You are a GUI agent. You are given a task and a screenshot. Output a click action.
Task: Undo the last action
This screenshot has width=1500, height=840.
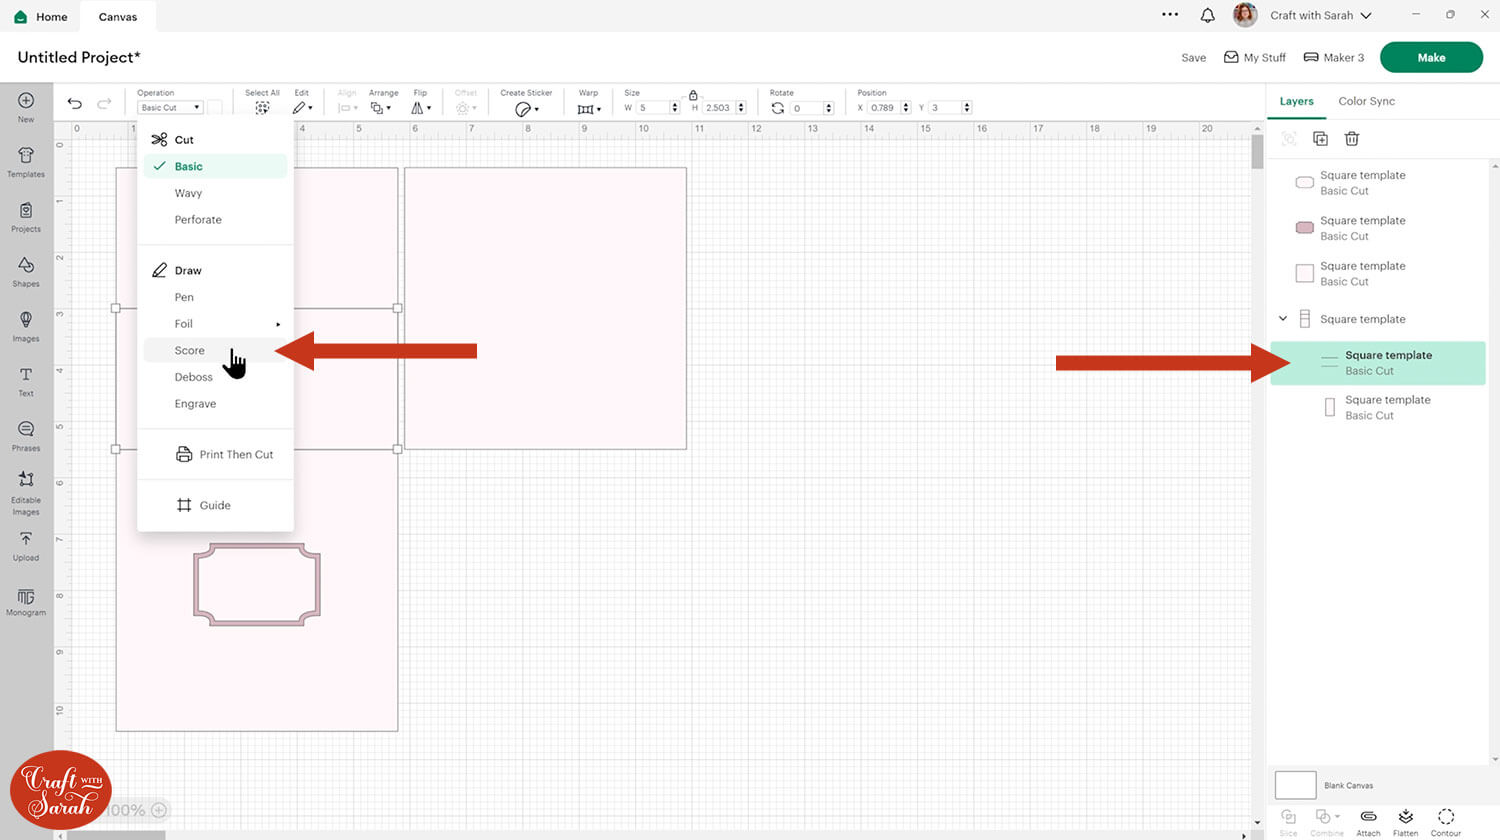tap(75, 104)
